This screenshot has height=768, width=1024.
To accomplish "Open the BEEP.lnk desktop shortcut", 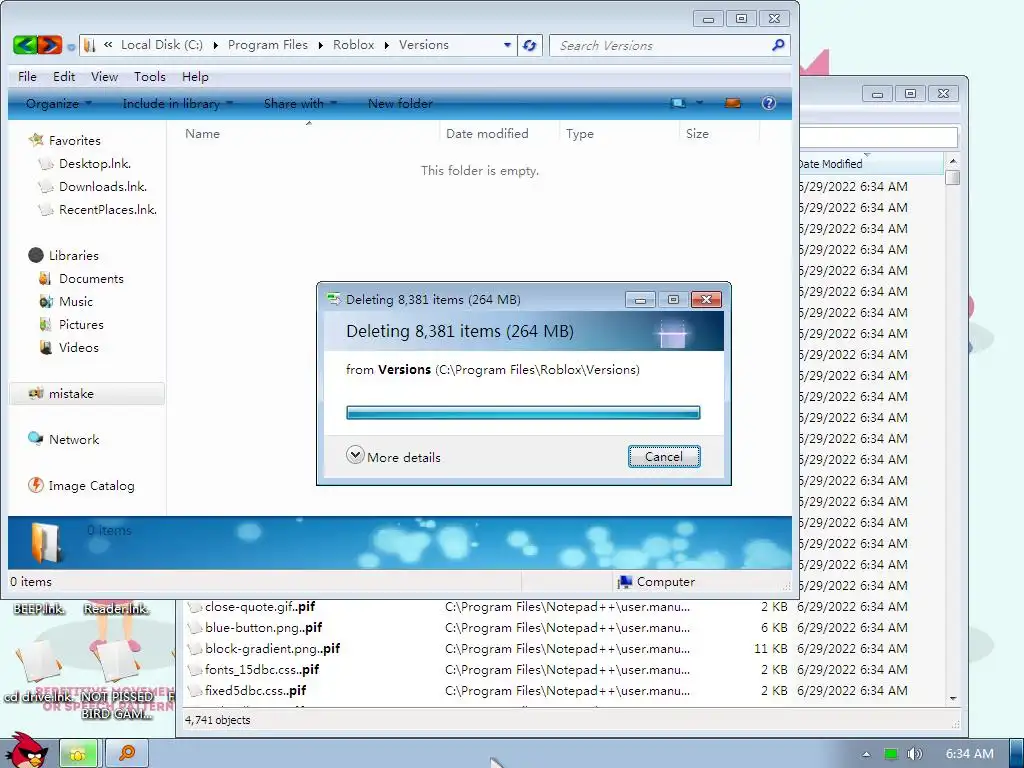I will coord(39,609).
